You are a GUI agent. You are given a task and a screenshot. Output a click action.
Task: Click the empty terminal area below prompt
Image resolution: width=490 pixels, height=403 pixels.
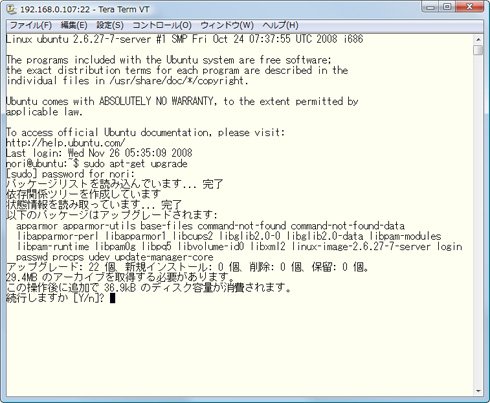click(x=240, y=347)
